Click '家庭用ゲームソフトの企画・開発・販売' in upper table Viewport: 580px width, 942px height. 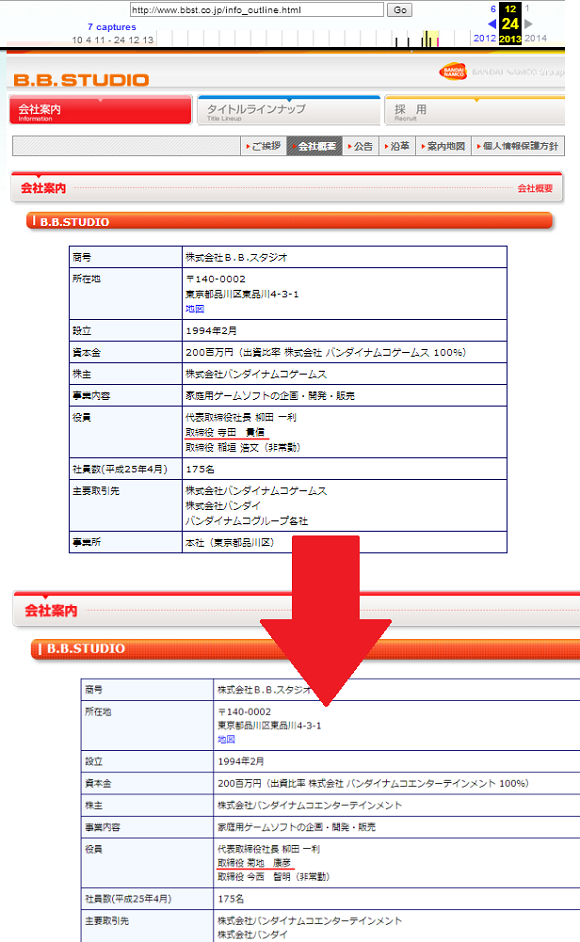tap(270, 395)
